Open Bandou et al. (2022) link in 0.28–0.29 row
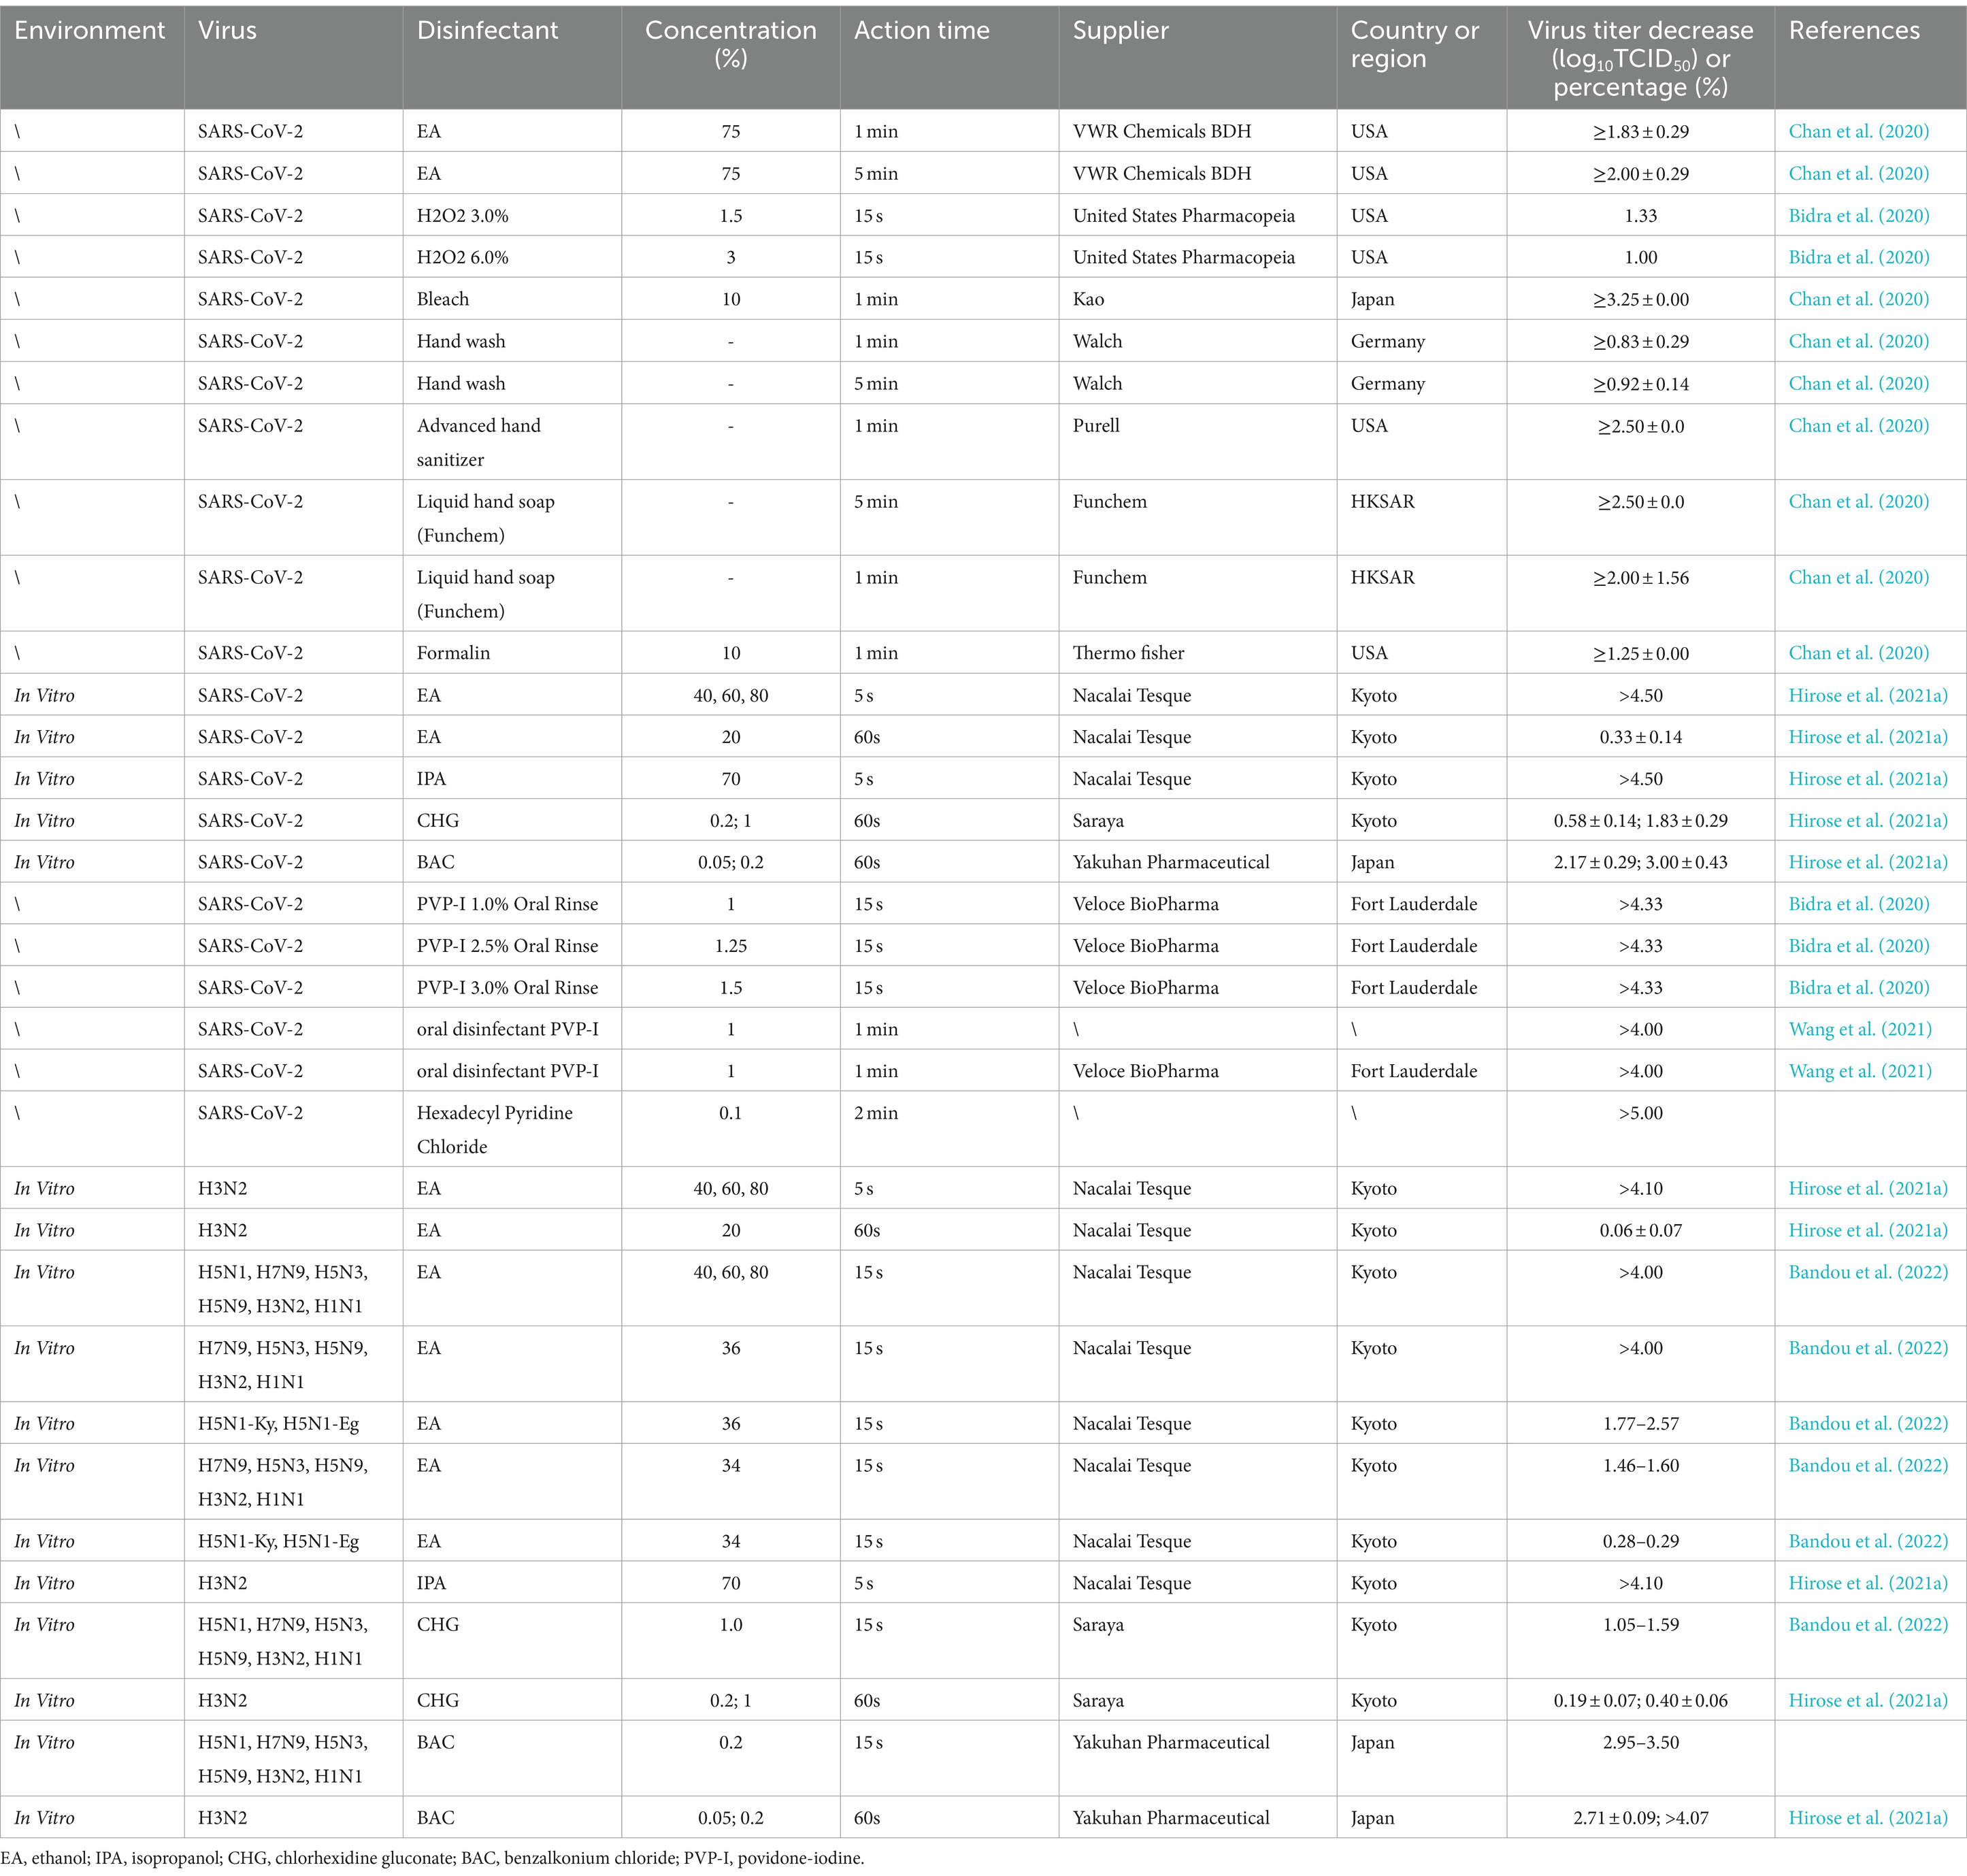Screen dimensions: 1967x1876 point(1867,1542)
